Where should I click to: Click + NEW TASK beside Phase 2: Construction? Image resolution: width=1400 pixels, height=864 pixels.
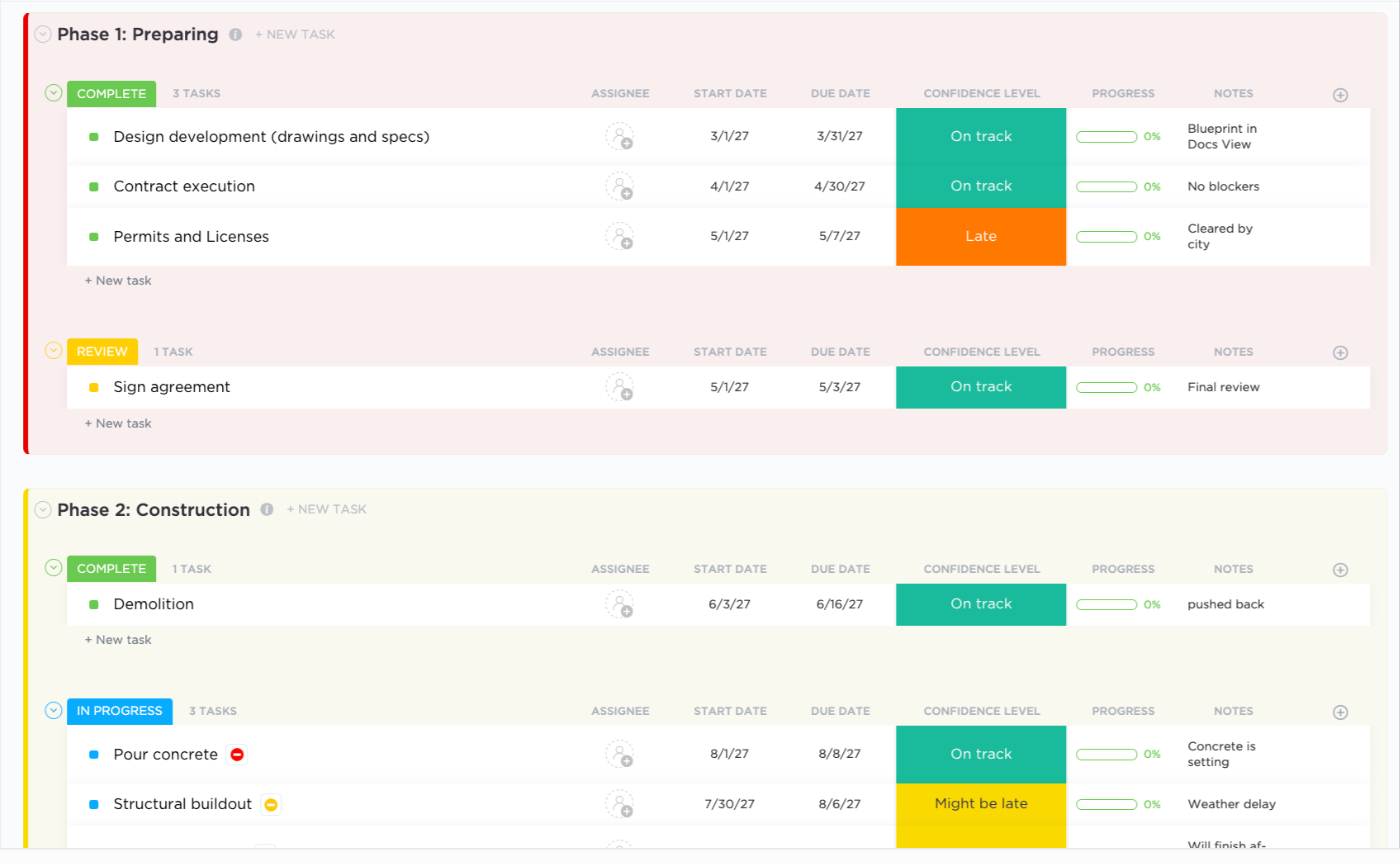[x=327, y=510]
